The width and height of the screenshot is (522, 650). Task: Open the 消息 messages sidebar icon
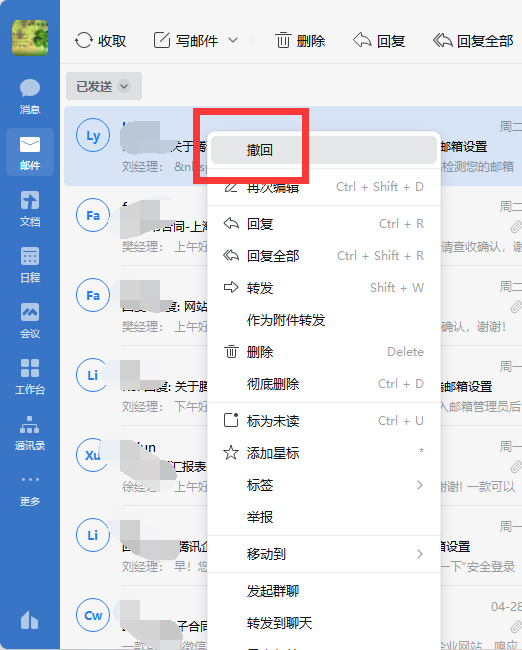[30, 96]
